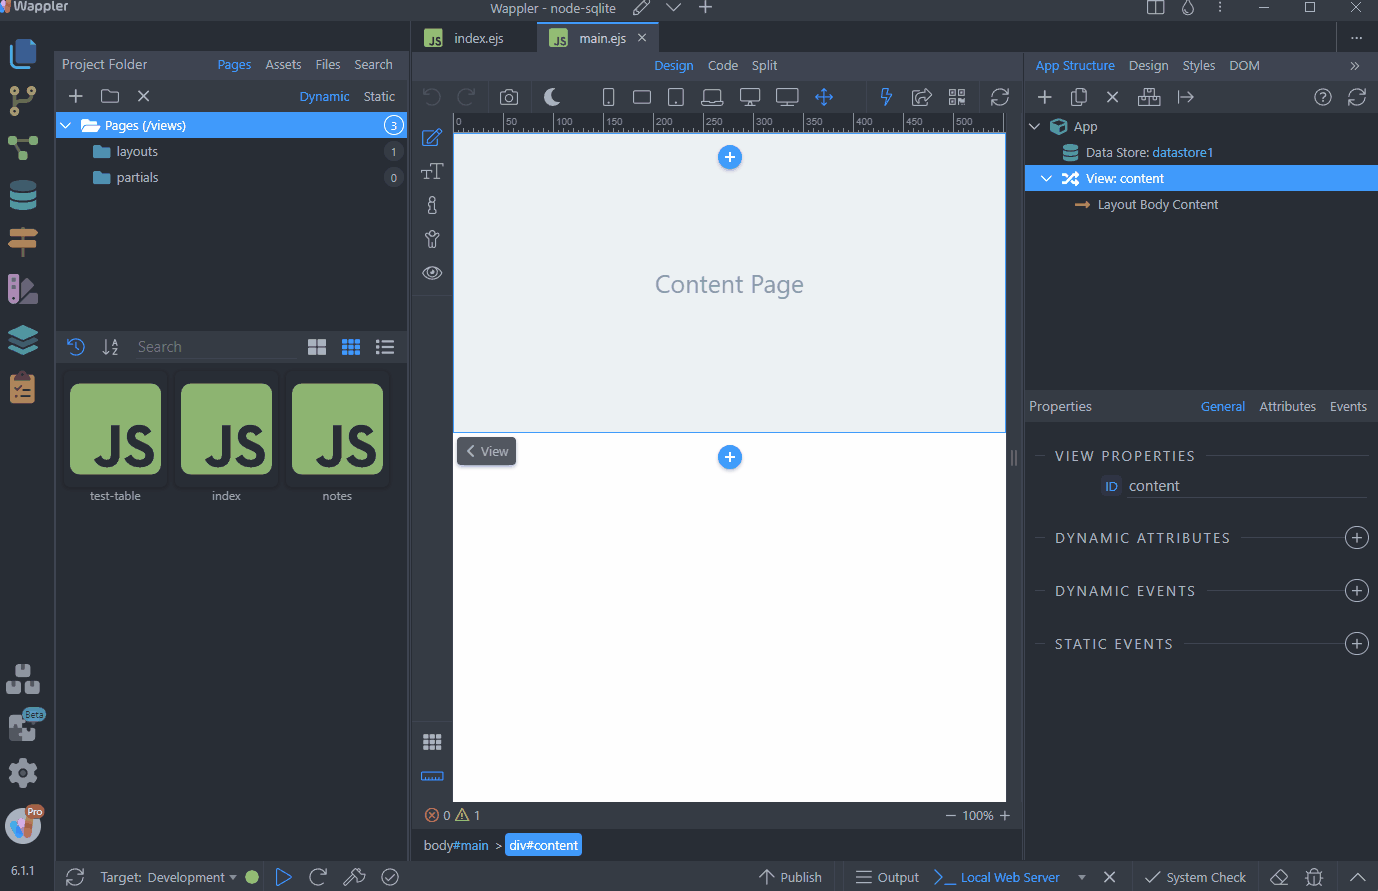The height and width of the screenshot is (891, 1378).
Task: Expand bottom panel with up chevron
Action: click(1357, 877)
